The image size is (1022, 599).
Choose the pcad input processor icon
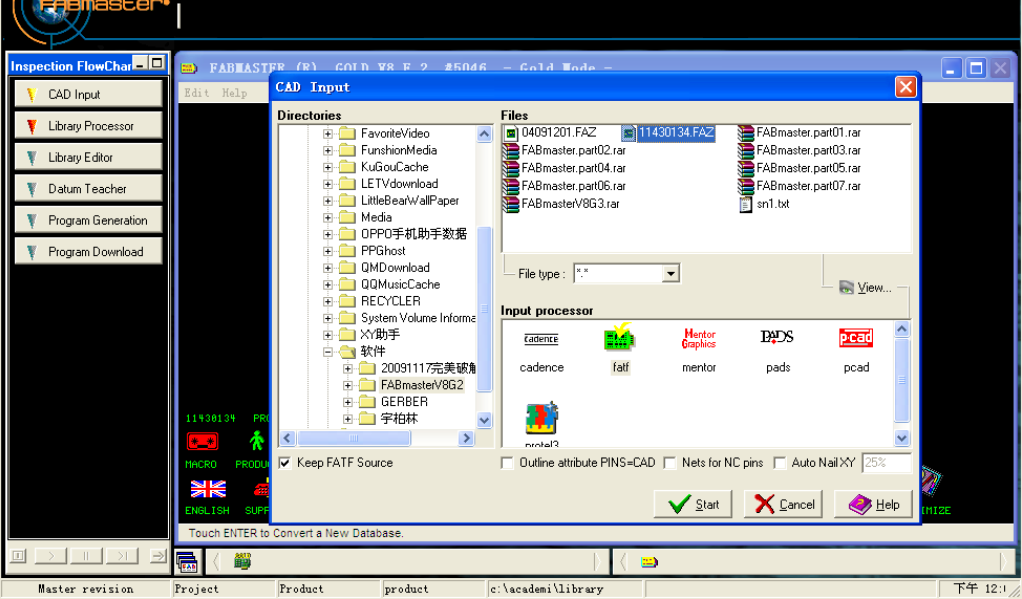pyautogui.click(x=856, y=338)
